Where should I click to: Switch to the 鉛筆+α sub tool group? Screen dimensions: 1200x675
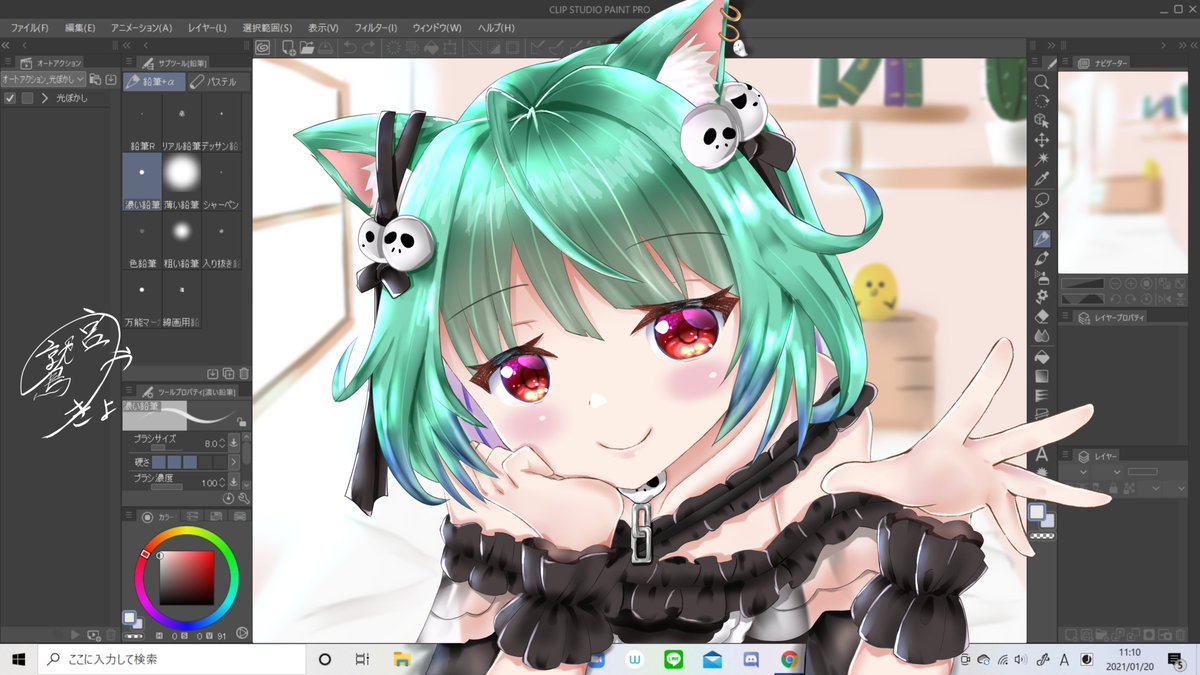tap(155, 81)
